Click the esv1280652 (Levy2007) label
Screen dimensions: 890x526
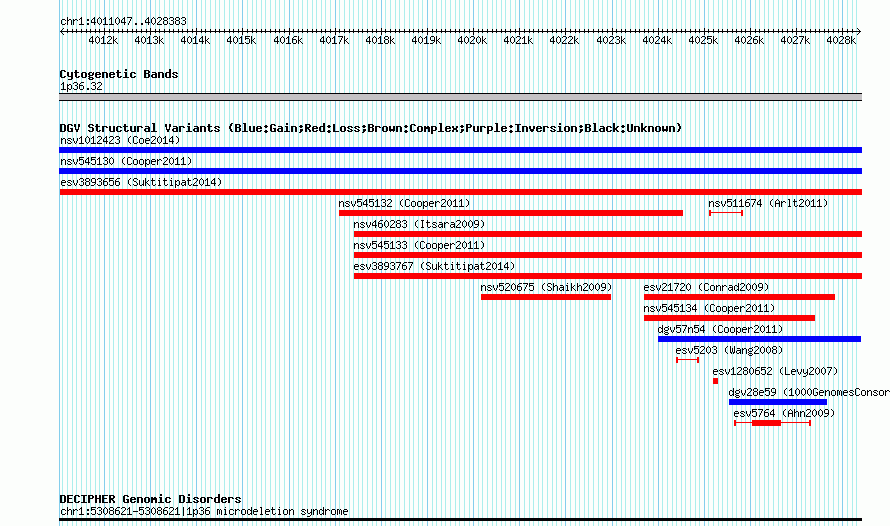[x=775, y=371]
